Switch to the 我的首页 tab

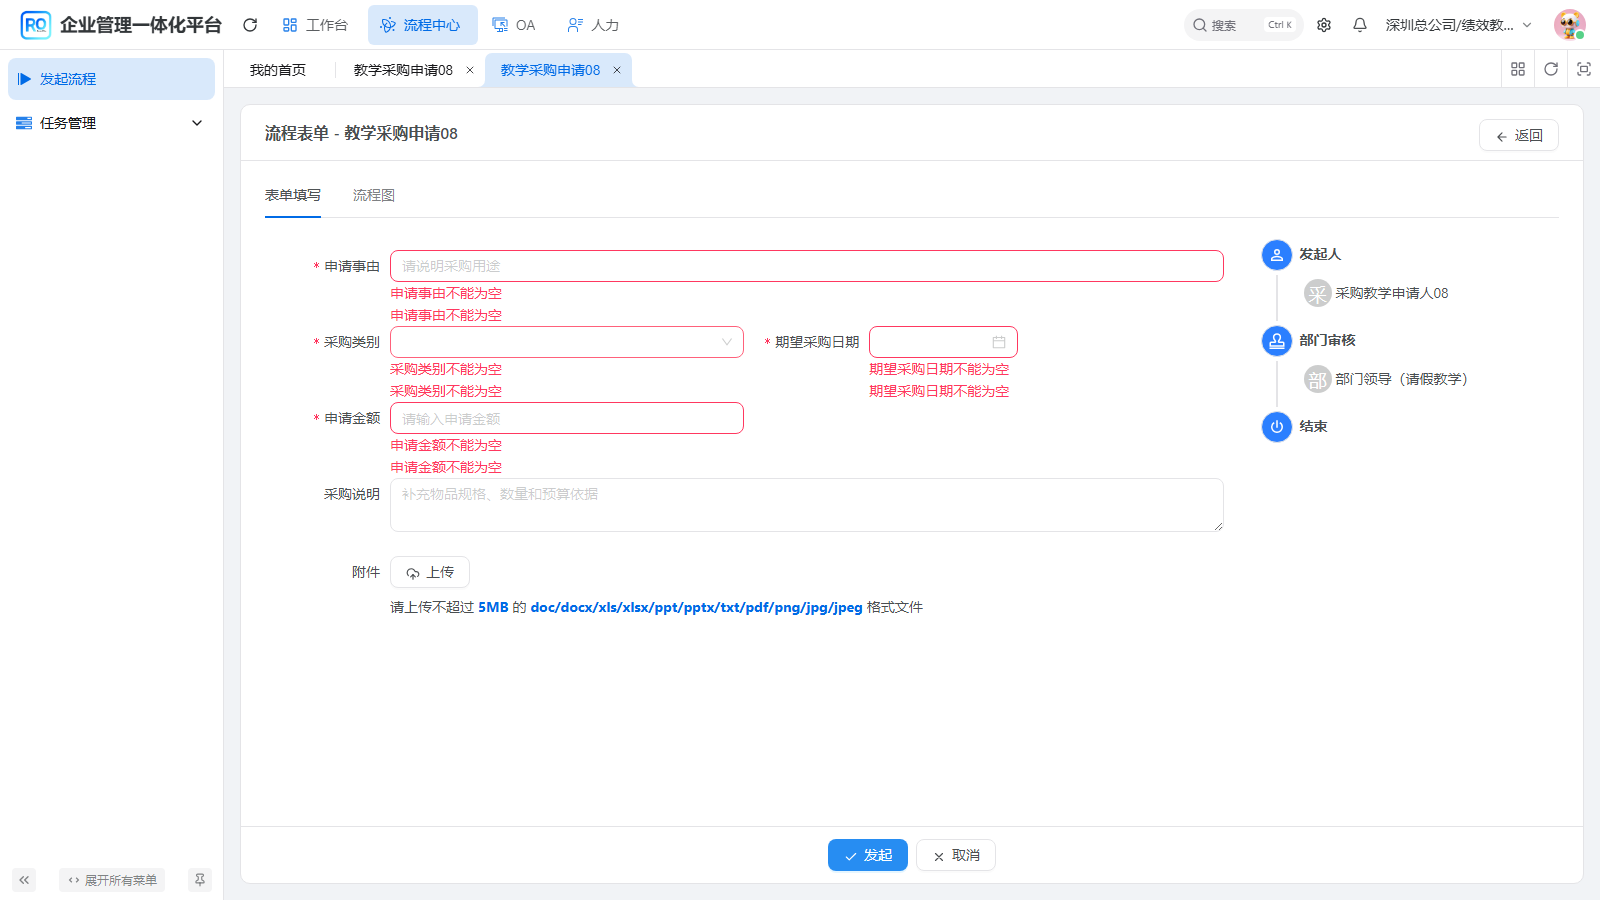[x=278, y=70]
